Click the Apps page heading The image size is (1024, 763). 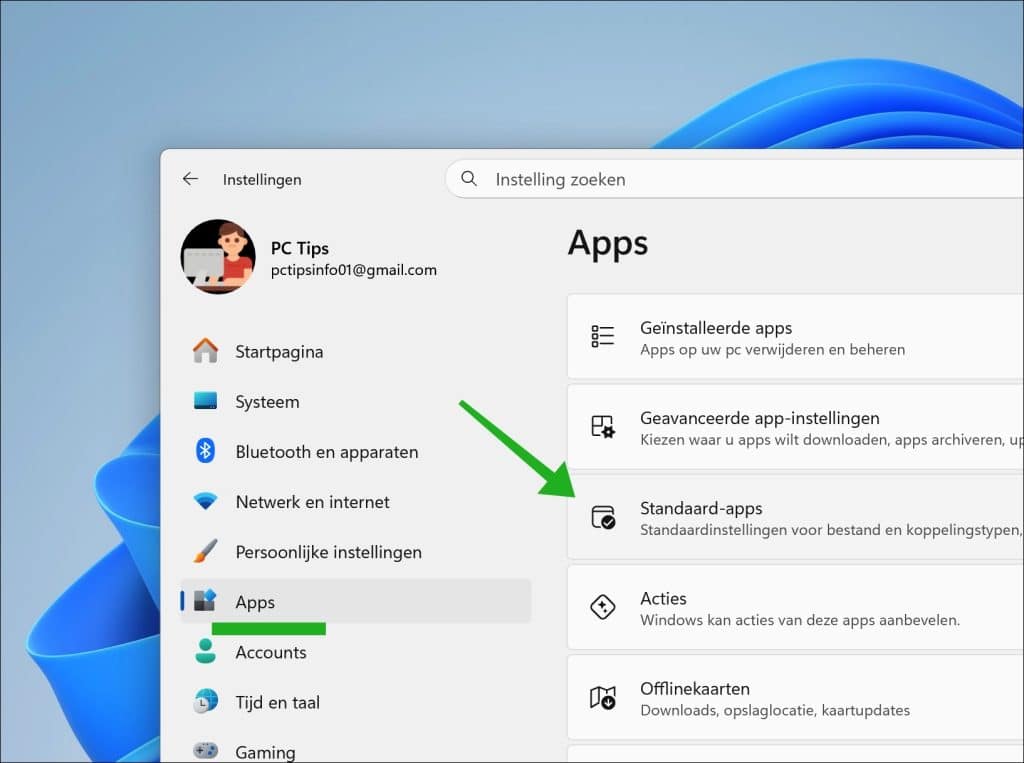[607, 243]
